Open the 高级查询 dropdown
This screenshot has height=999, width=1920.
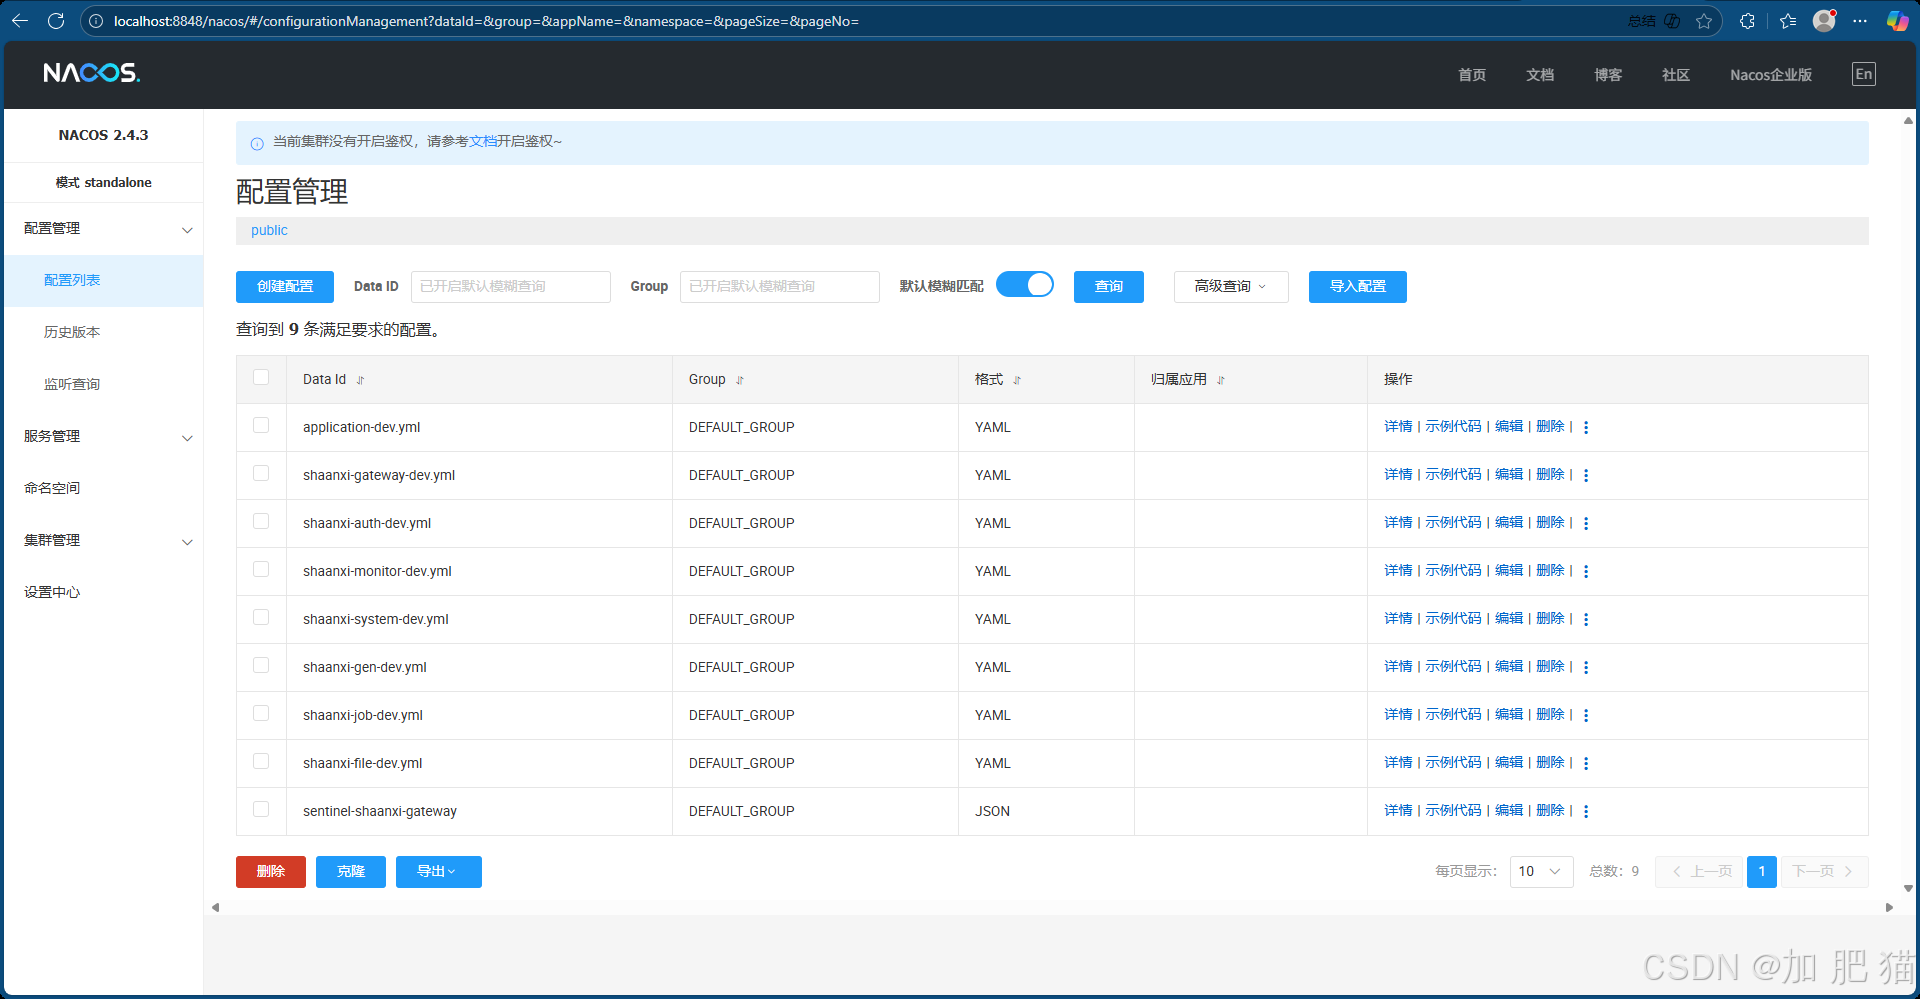(x=1231, y=286)
